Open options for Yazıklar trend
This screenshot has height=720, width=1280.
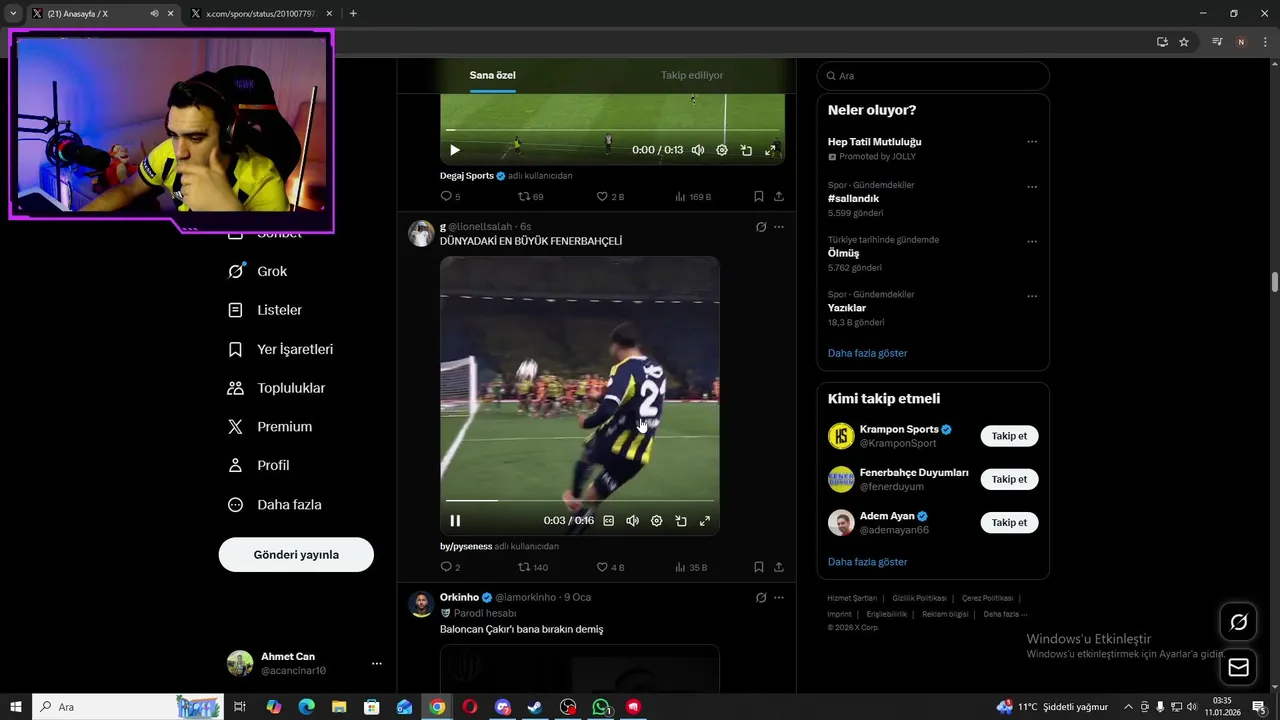pyautogui.click(x=1032, y=296)
